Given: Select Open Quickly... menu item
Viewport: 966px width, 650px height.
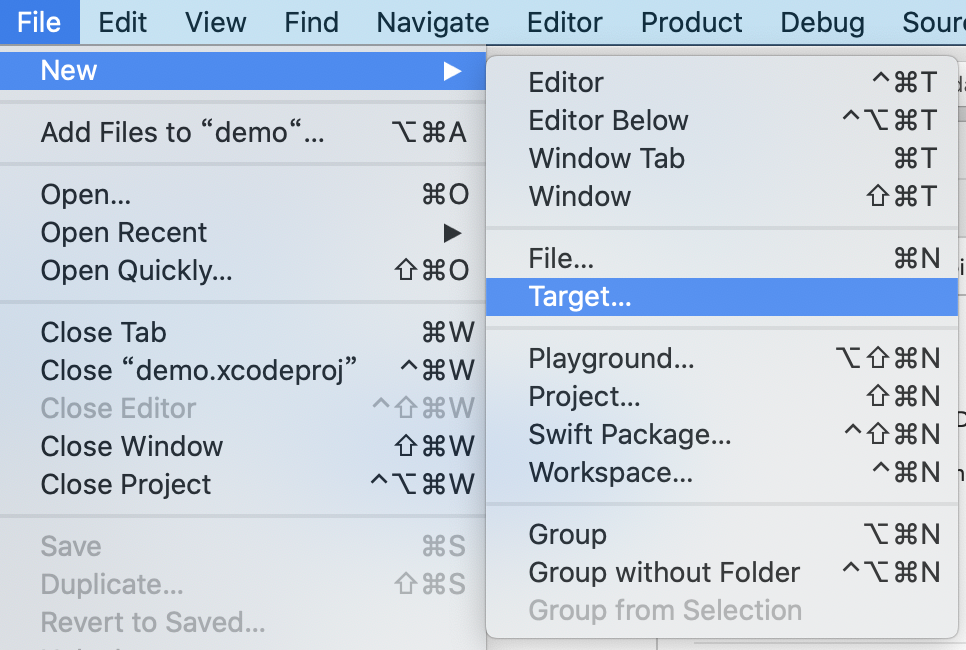Looking at the screenshot, I should pos(243,271).
